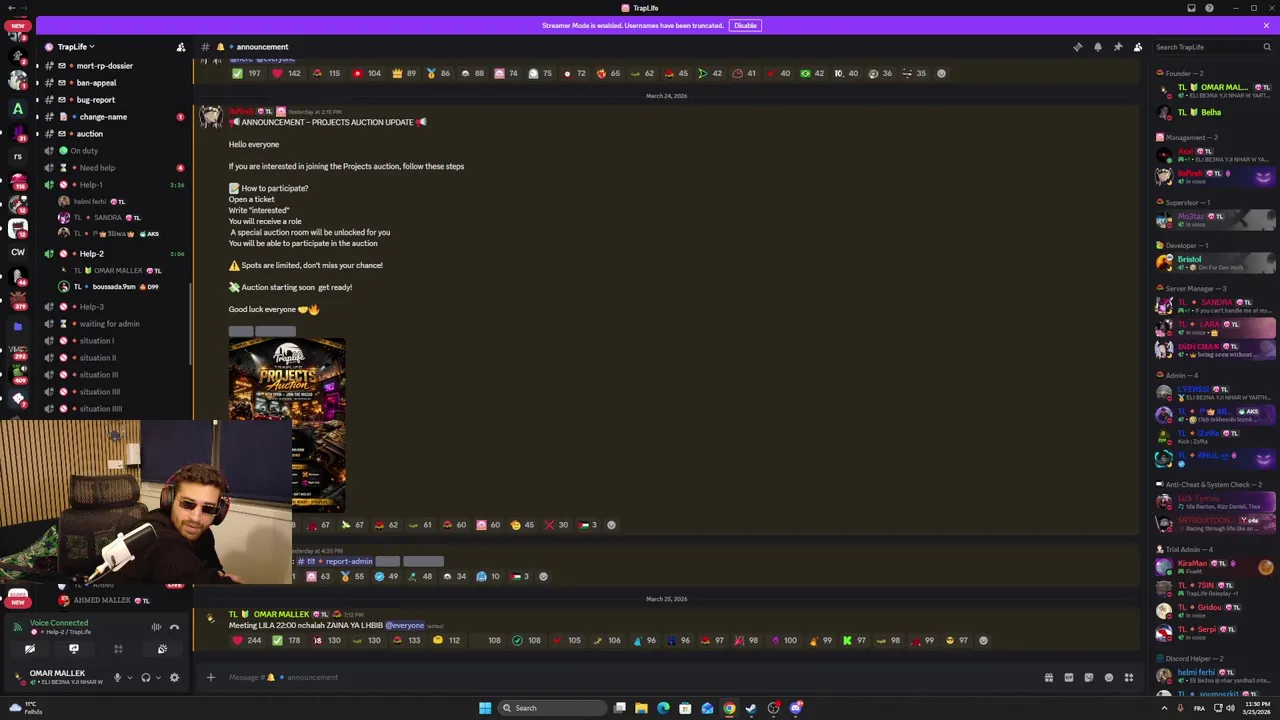Open the invite people icon beside TrapLife

pos(181,47)
